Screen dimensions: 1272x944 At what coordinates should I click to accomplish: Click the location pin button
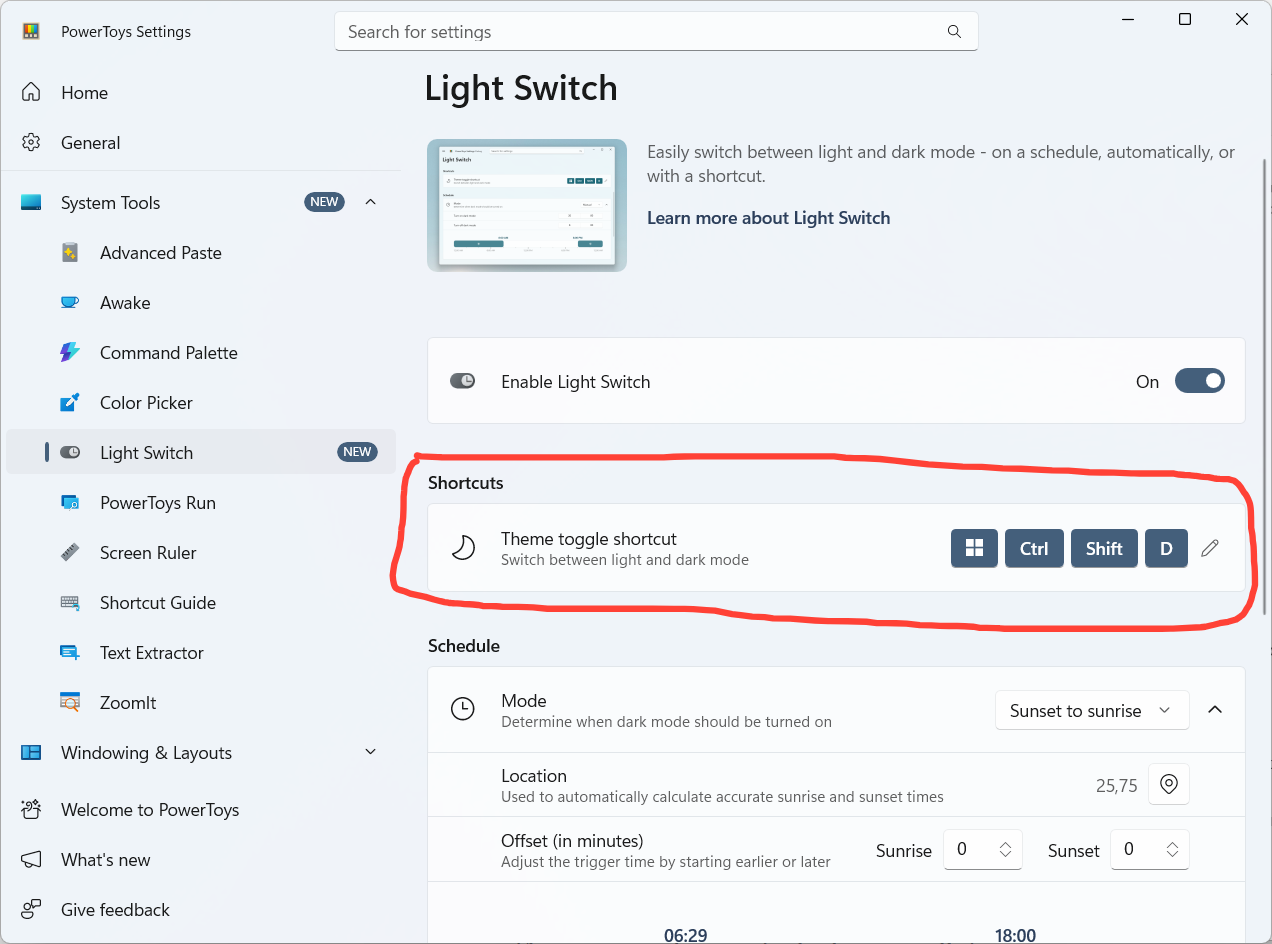[x=1168, y=785]
